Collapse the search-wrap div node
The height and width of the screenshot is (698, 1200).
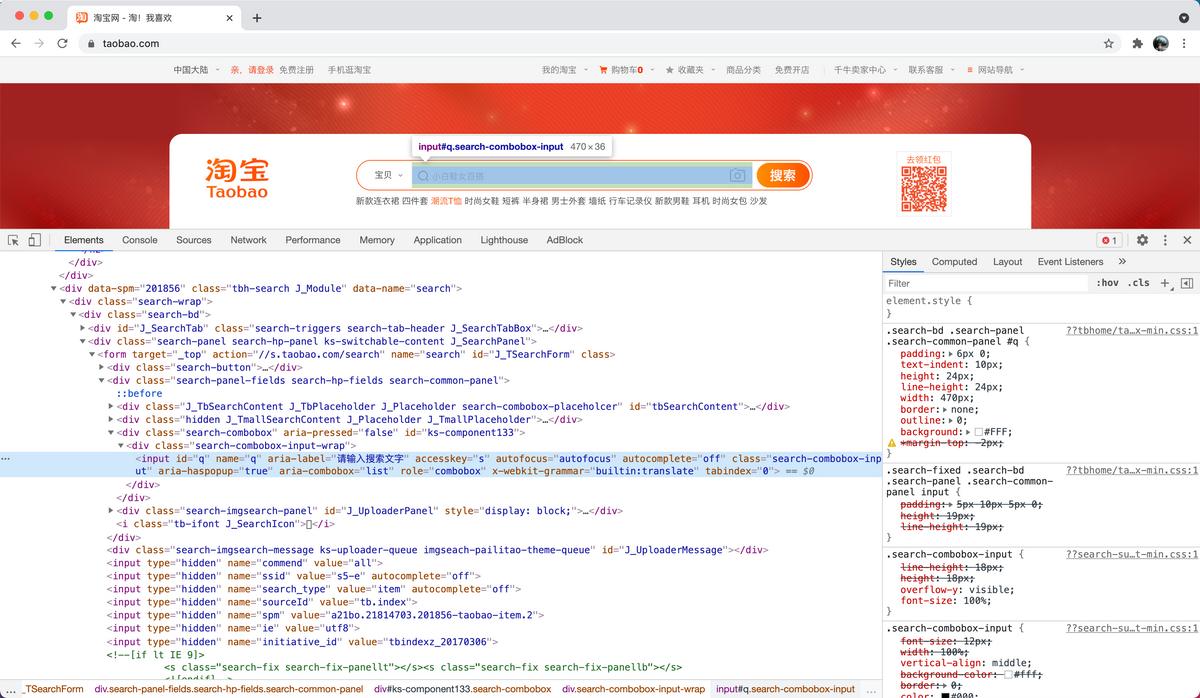point(63,301)
